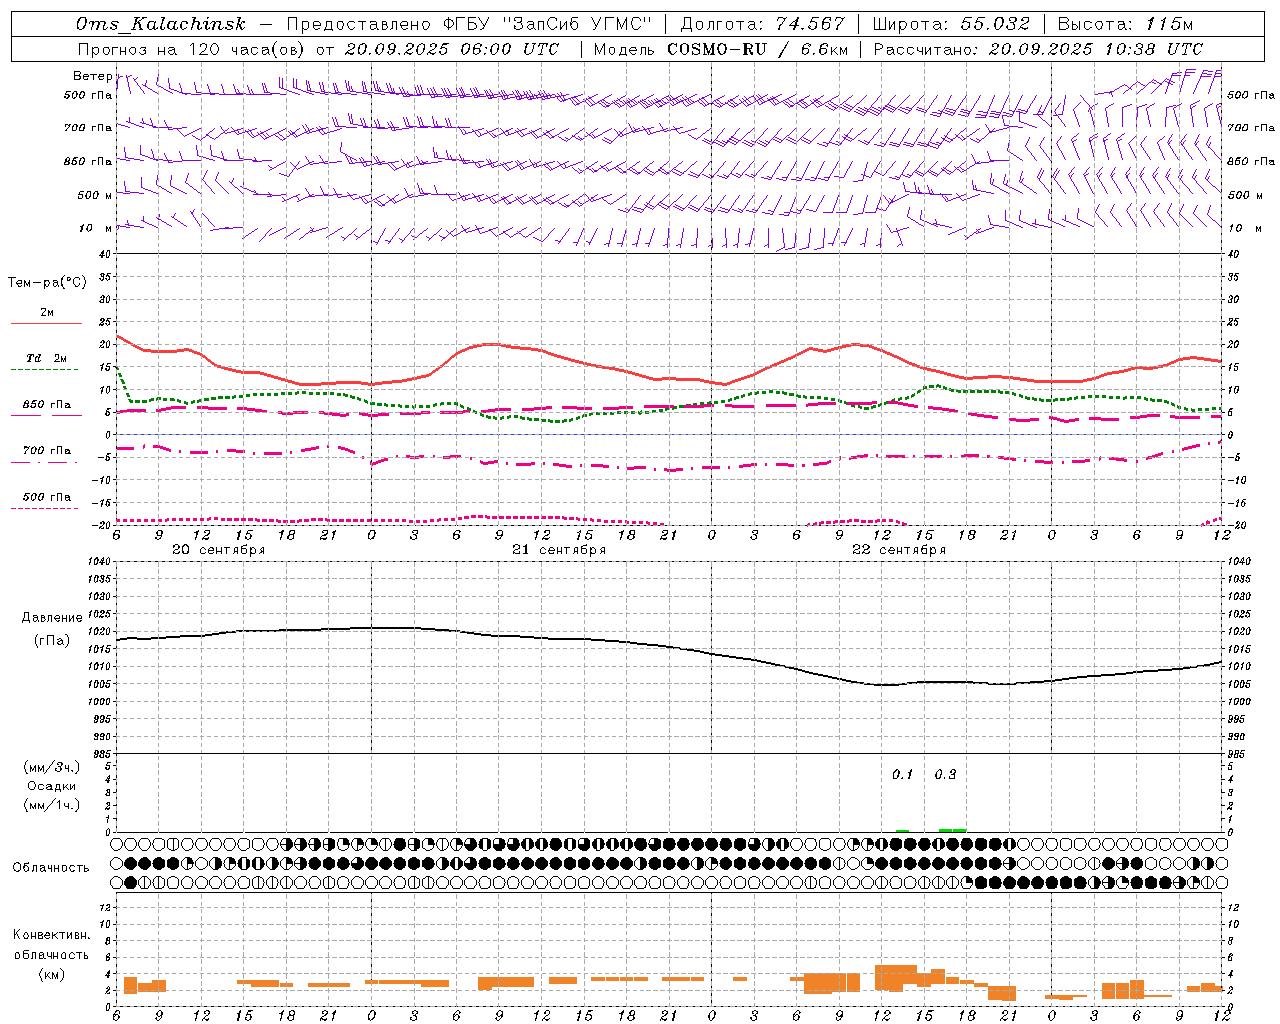This screenshot has width=1280, height=1024.
Task: Click the Высота: 115м value
Action: (x=1125, y=24)
